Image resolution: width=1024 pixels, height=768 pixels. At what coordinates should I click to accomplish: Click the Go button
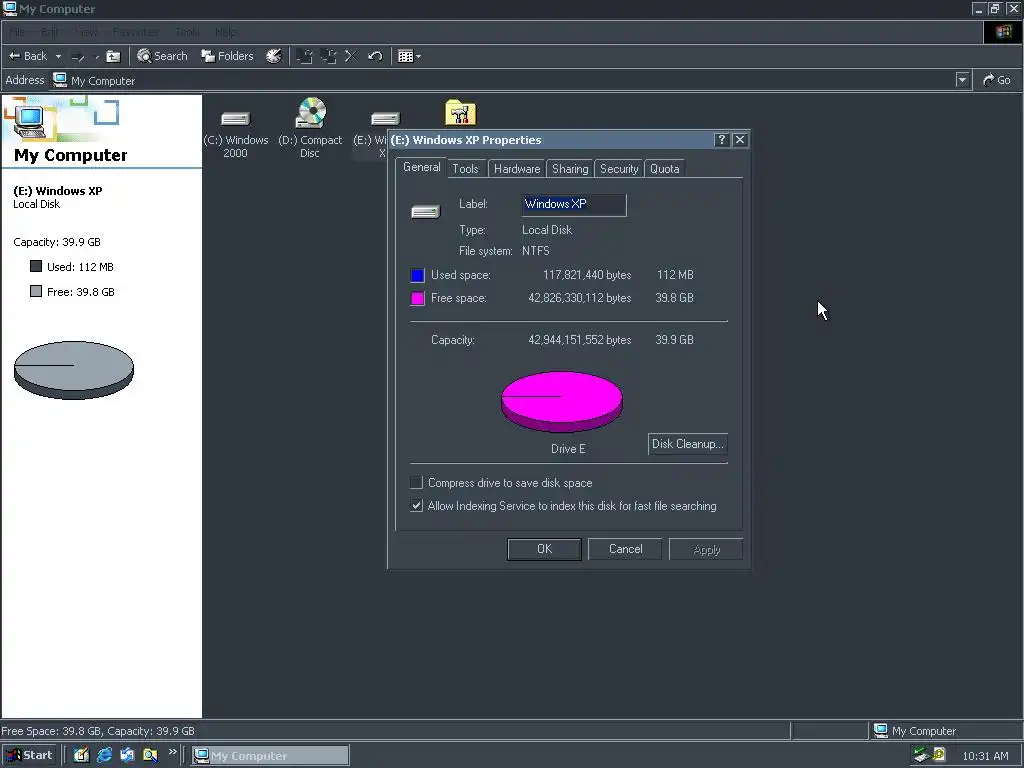(997, 80)
